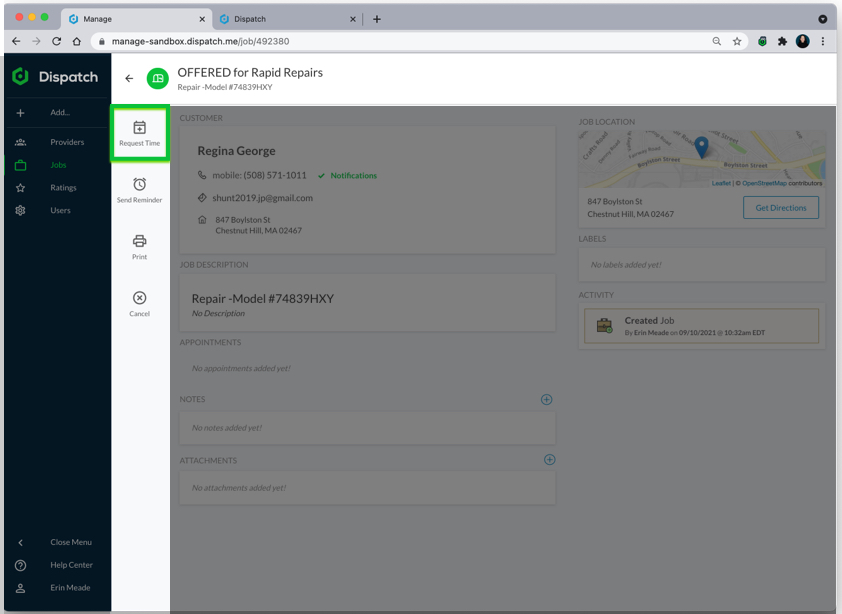The height and width of the screenshot is (614, 842).
Task: Open the OpenStreetMap link on the map
Action: (763, 183)
